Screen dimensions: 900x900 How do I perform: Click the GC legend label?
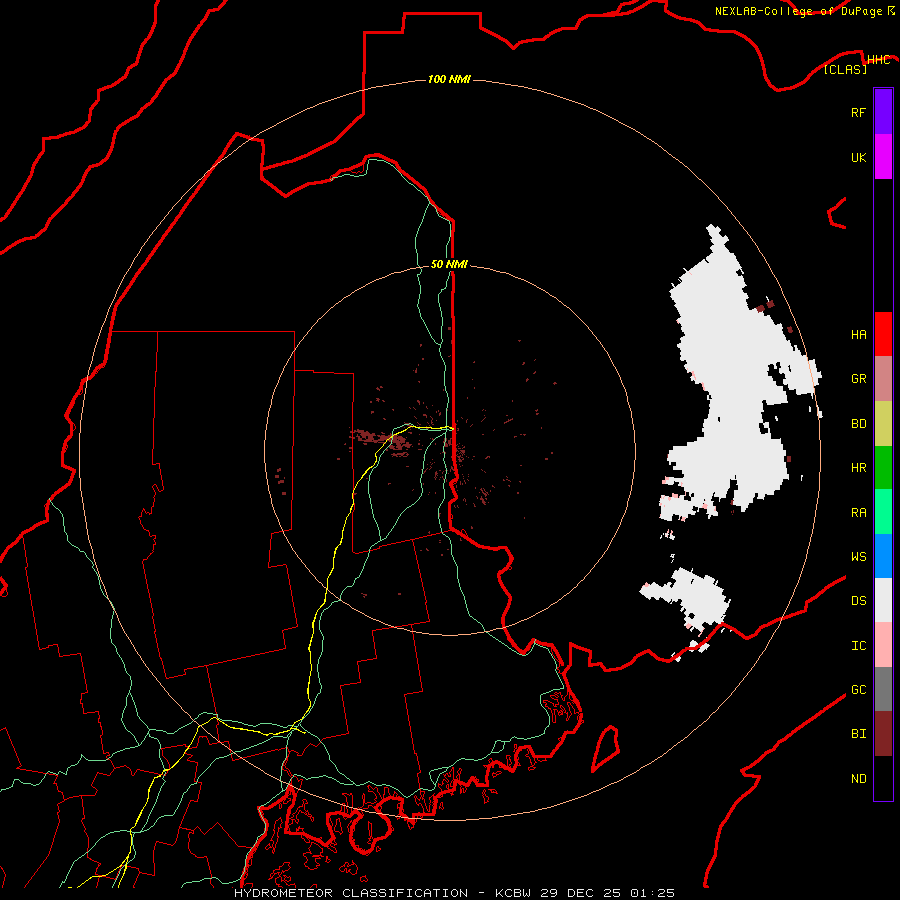pos(858,690)
